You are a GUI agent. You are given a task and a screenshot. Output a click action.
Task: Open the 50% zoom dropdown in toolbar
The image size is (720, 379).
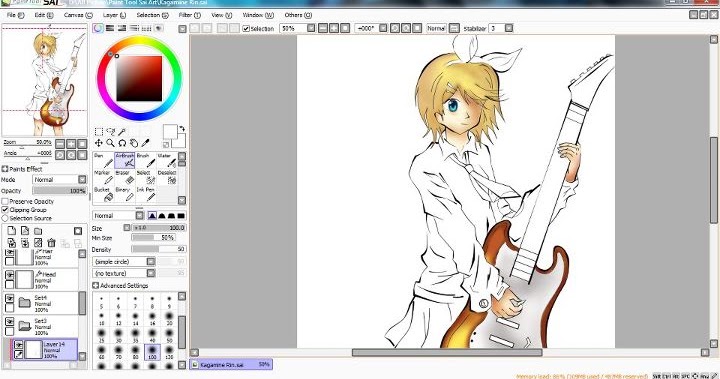coord(311,28)
